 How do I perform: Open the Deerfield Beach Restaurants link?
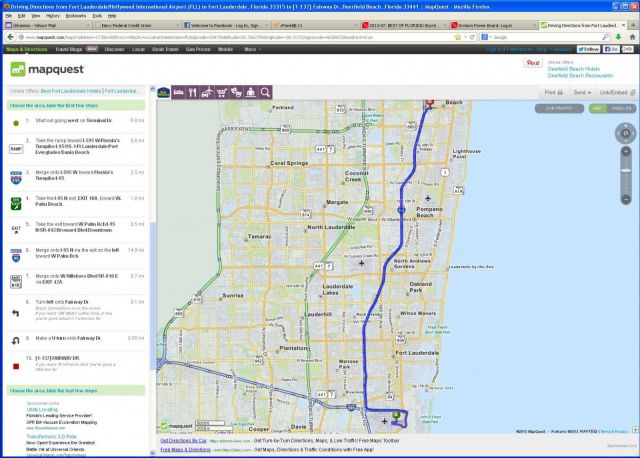coord(580,76)
